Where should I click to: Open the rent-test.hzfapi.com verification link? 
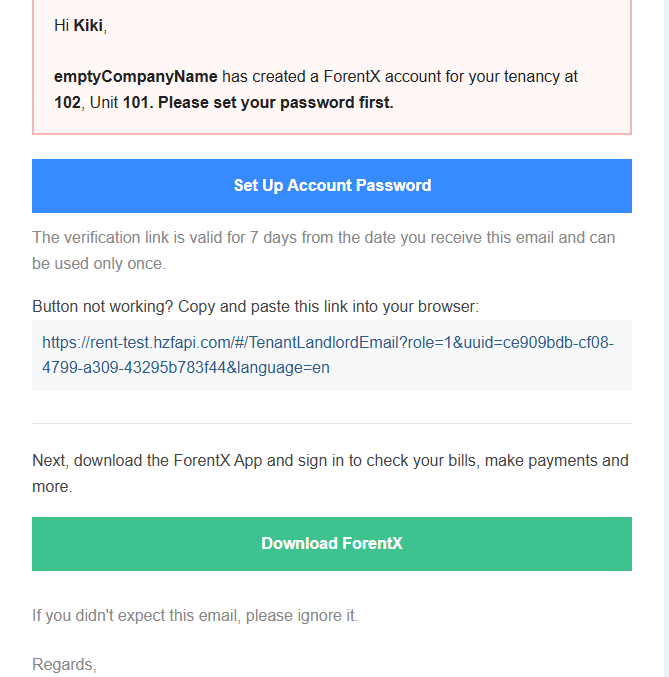coord(327,343)
